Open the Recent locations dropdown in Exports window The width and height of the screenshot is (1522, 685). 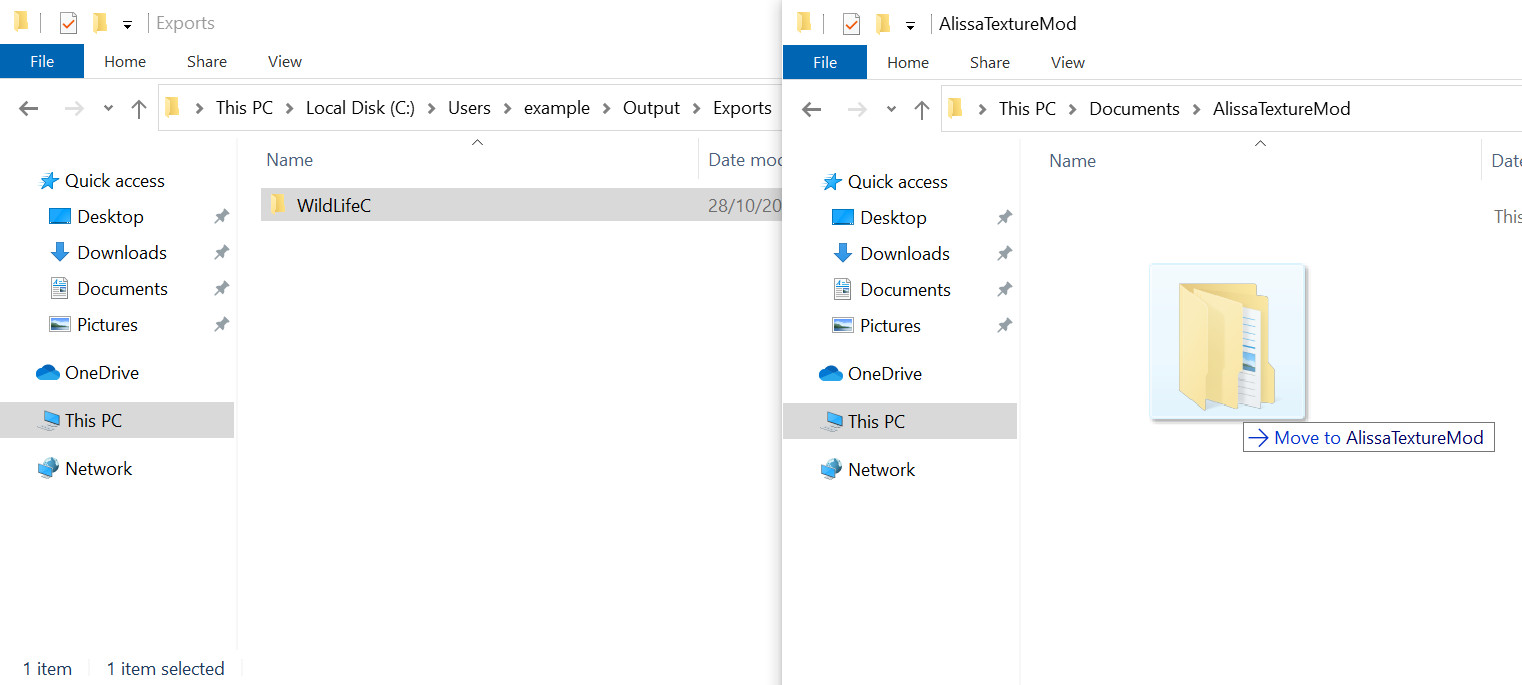pos(108,109)
